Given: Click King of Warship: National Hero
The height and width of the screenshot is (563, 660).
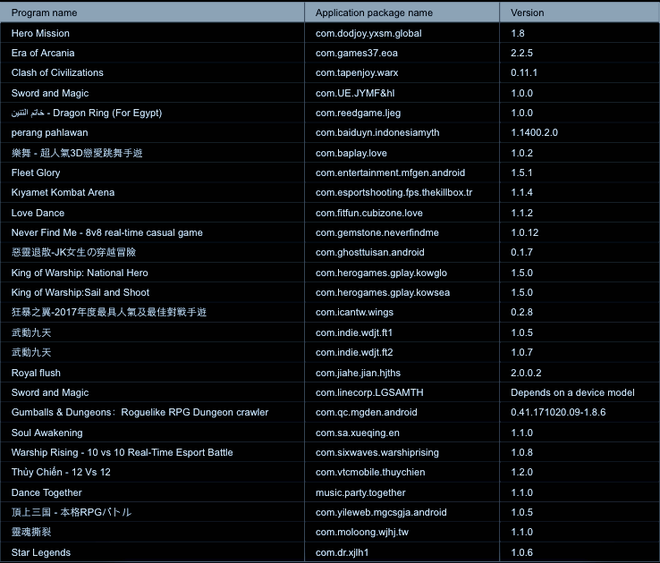Looking at the screenshot, I should click(x=80, y=273).
